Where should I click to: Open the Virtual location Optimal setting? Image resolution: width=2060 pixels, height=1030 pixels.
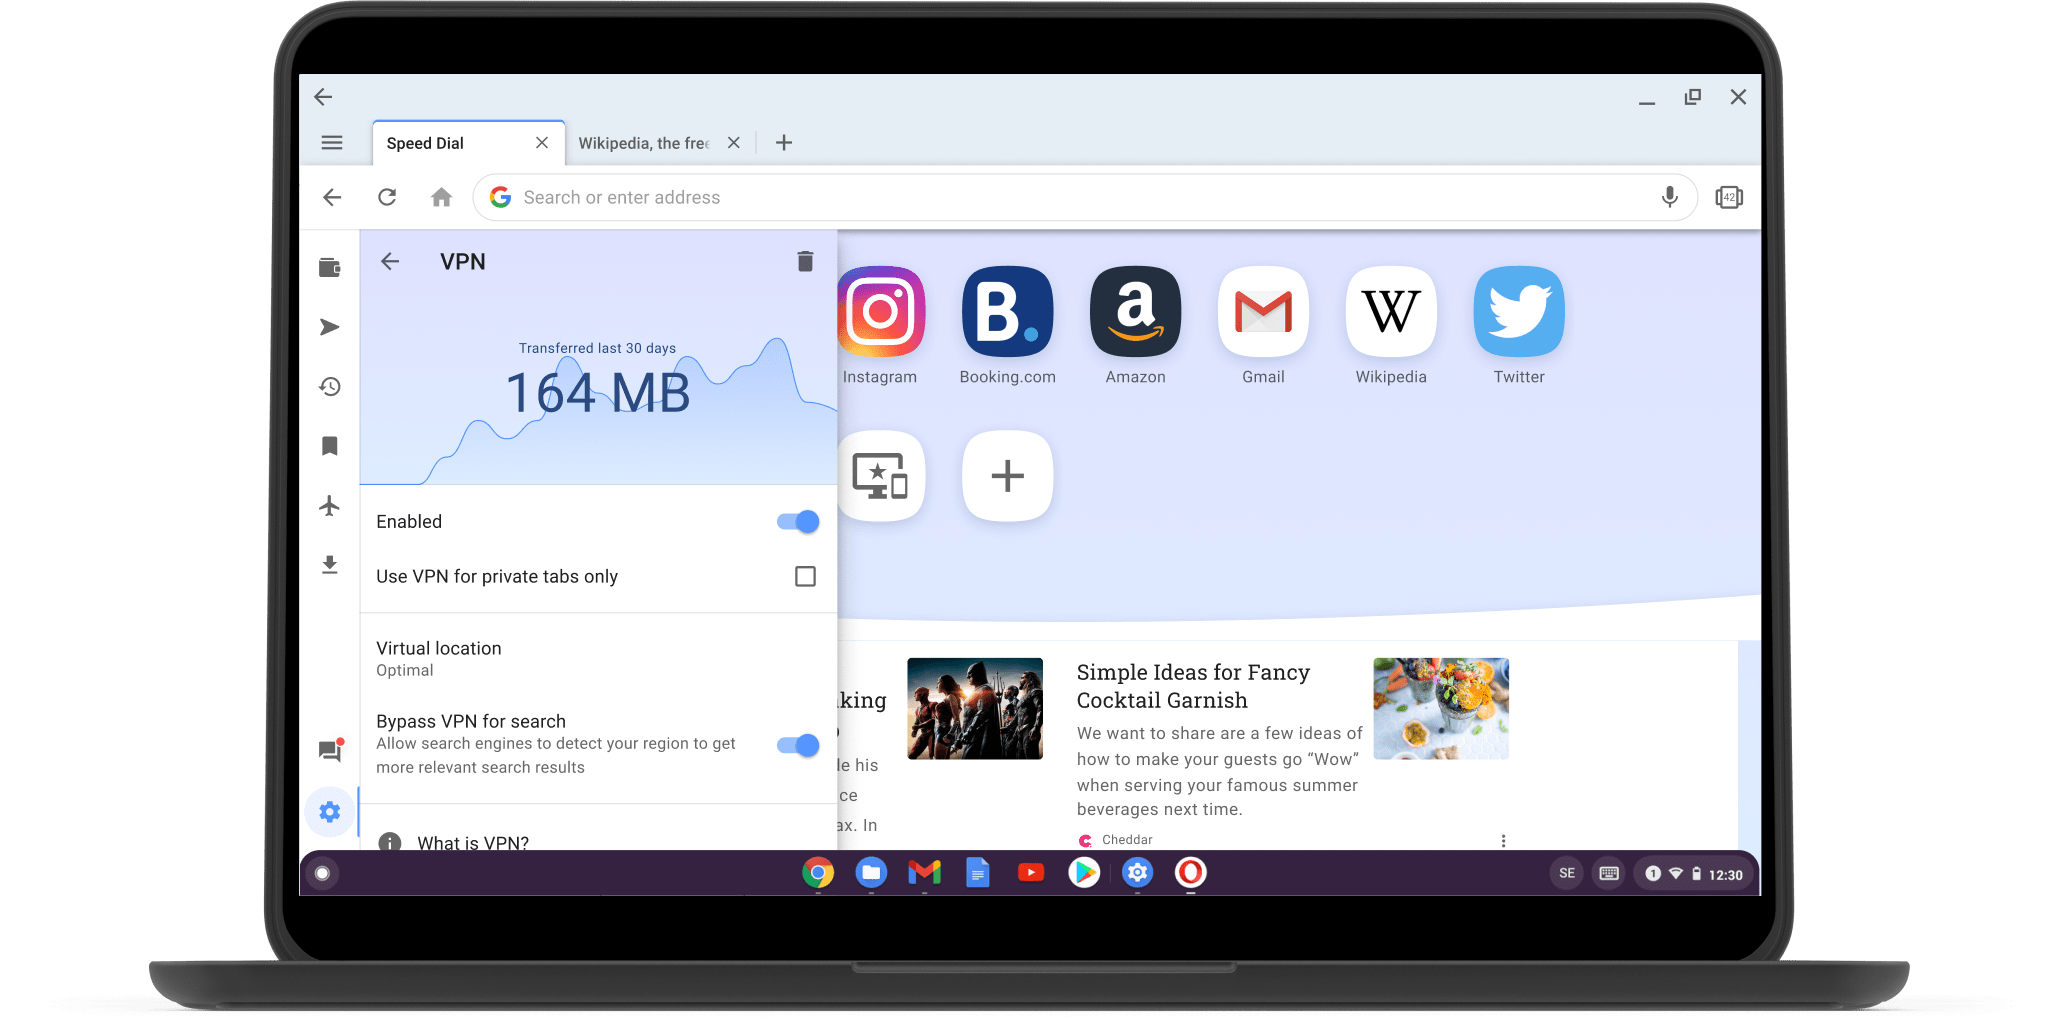pyautogui.click(x=598, y=659)
